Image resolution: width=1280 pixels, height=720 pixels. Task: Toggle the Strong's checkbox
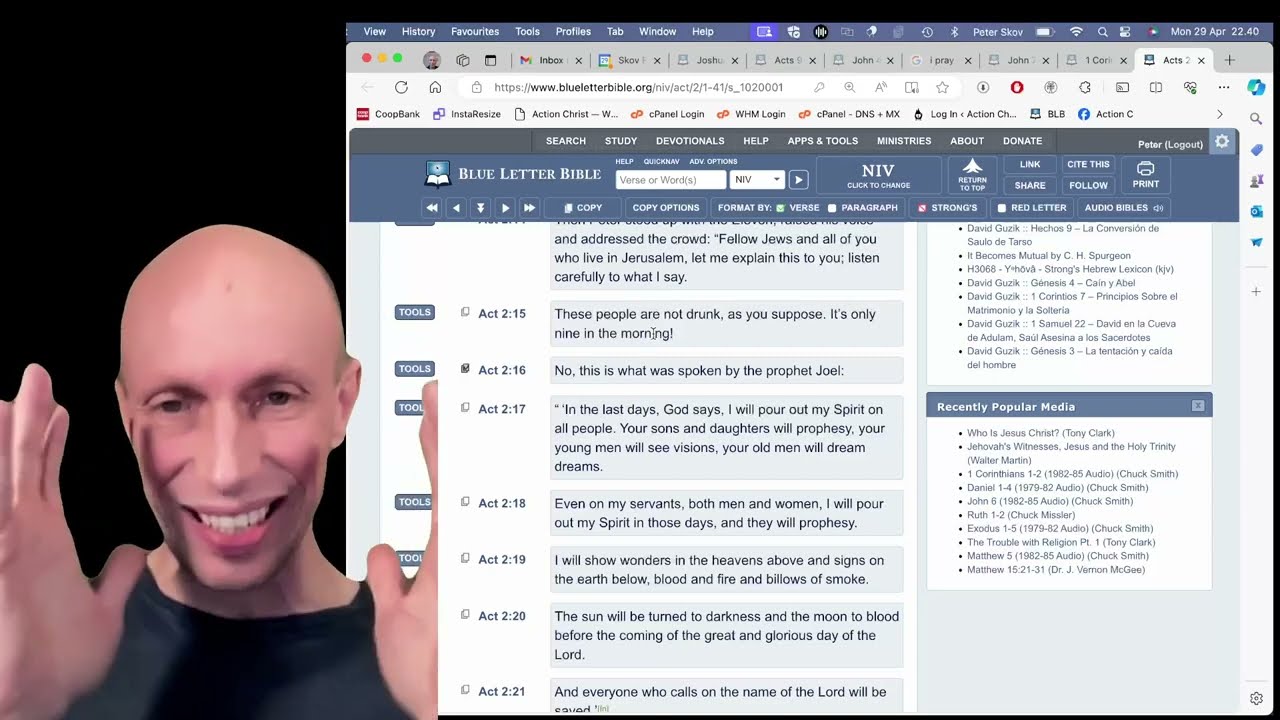pos(922,208)
